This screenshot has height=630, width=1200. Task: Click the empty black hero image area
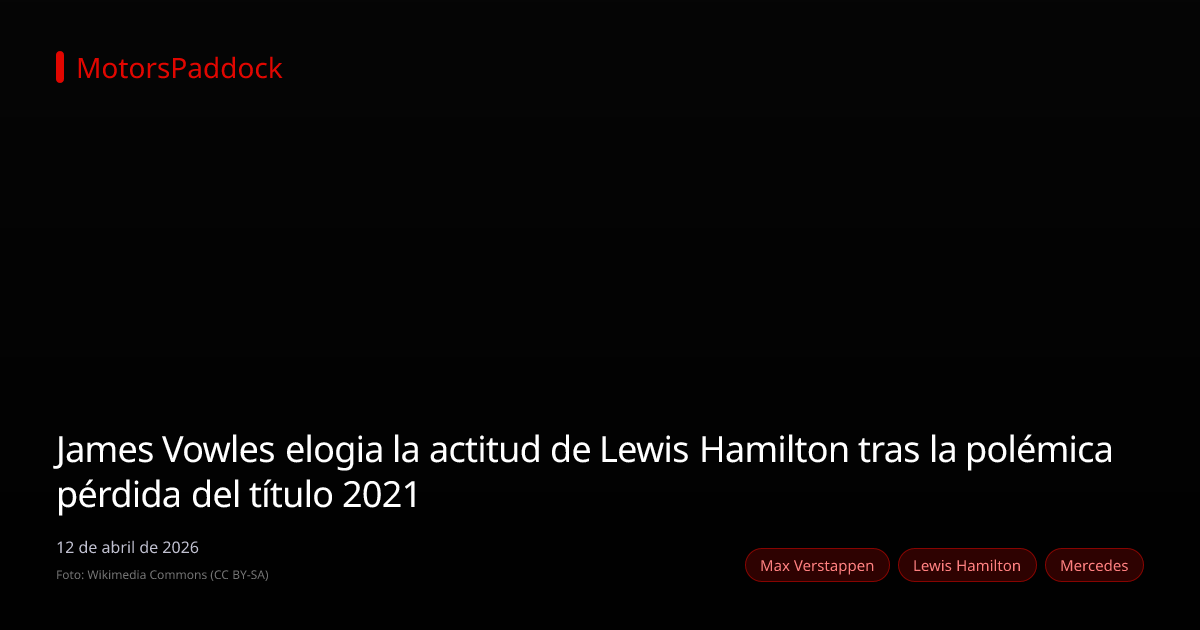click(600, 250)
